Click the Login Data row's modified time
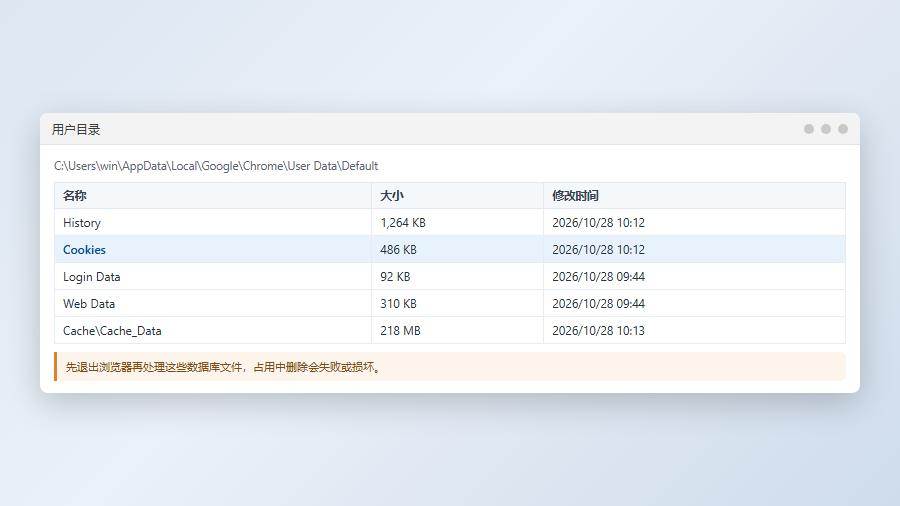The height and width of the screenshot is (506, 900). pos(599,277)
